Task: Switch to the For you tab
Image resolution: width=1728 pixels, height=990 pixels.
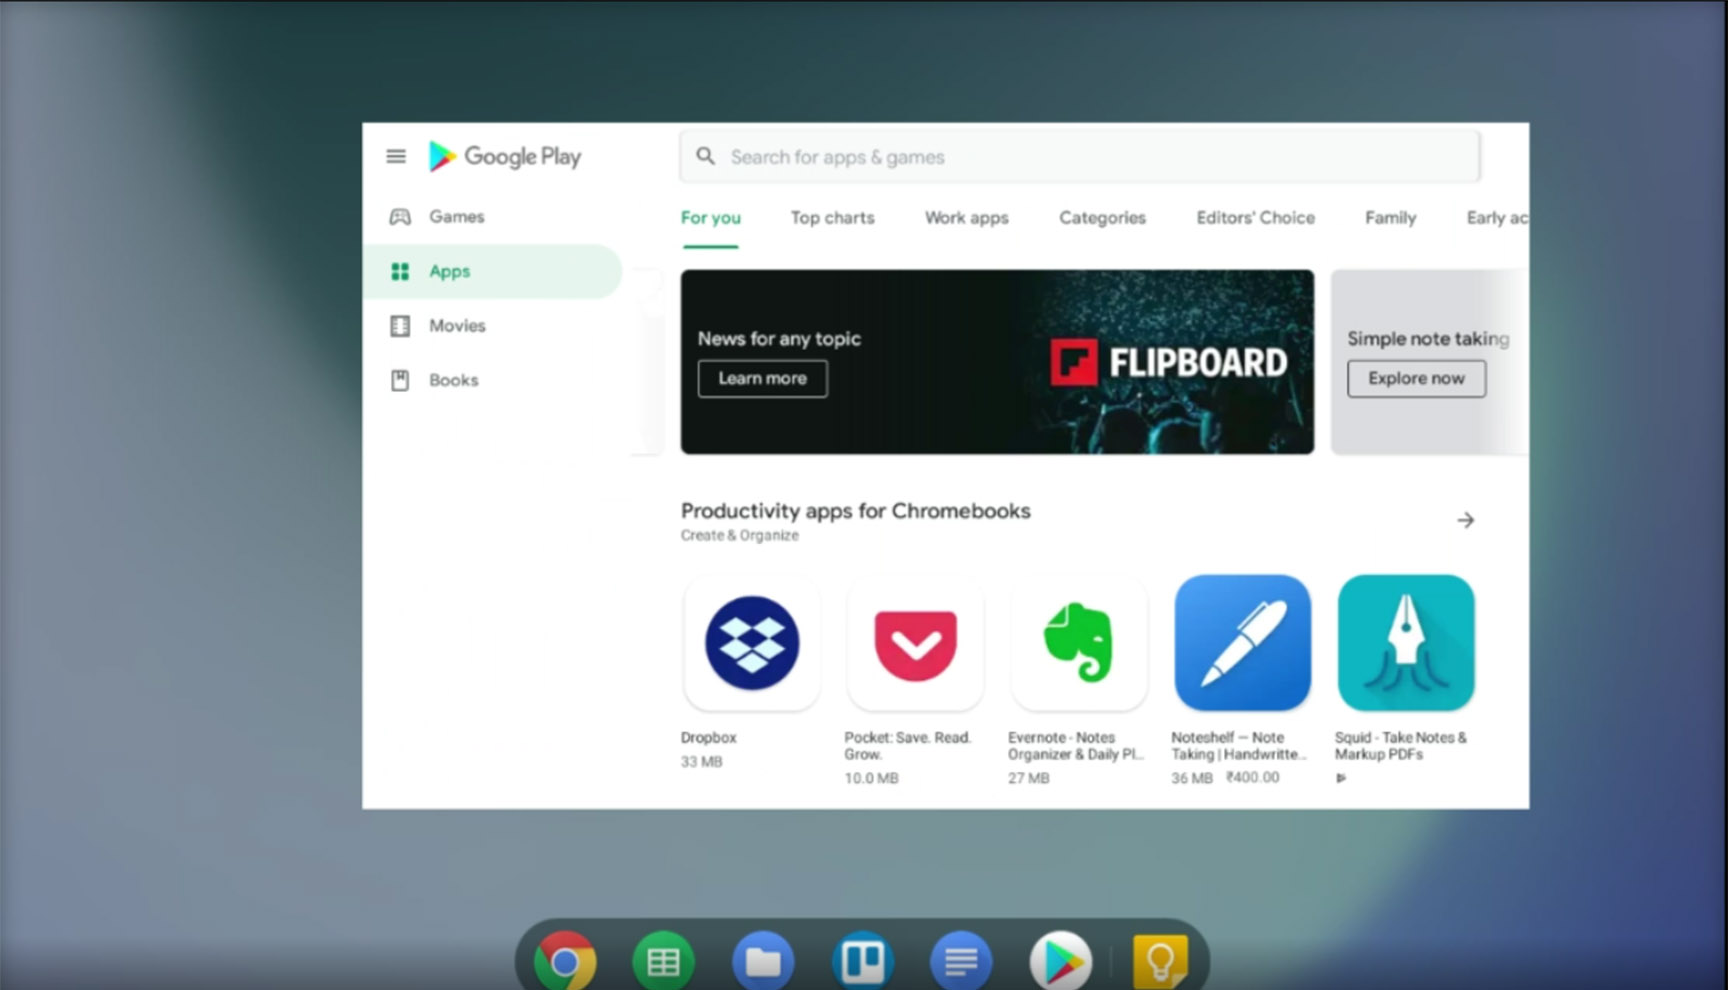Action: [x=711, y=218]
